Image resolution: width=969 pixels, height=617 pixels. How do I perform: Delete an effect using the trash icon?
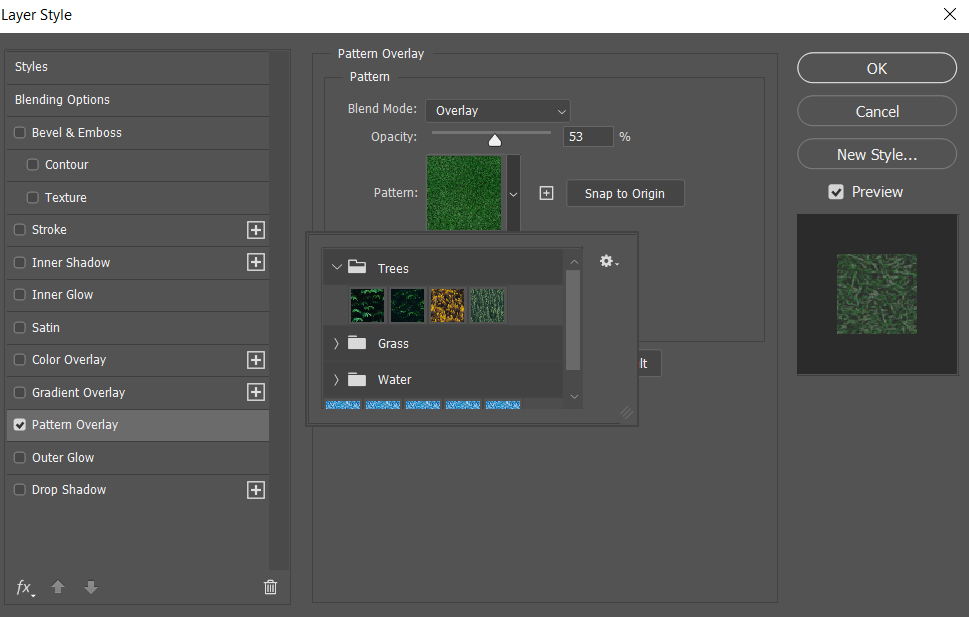point(270,587)
